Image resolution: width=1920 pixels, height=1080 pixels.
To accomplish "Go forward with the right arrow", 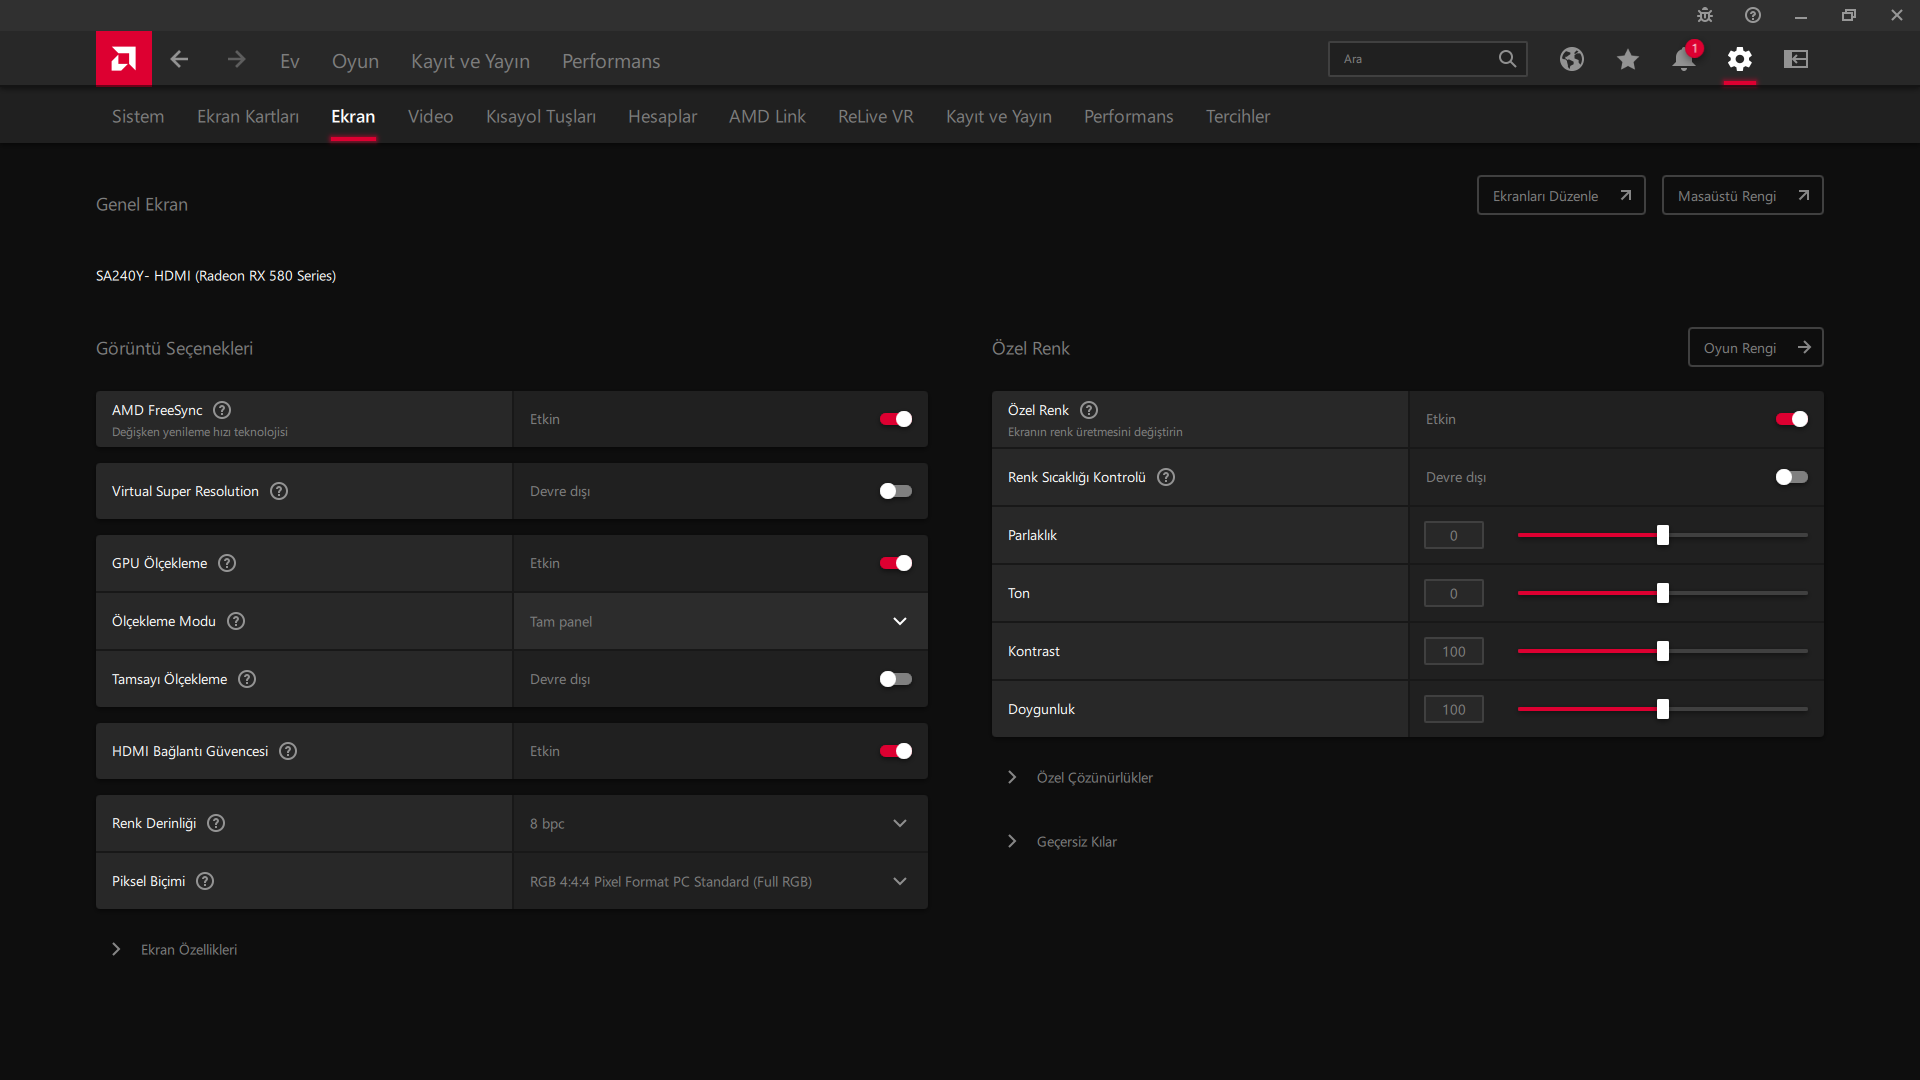I will pyautogui.click(x=236, y=60).
